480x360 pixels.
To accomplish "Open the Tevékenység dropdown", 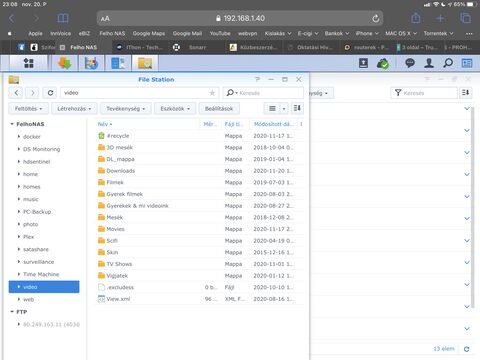I will [x=126, y=109].
